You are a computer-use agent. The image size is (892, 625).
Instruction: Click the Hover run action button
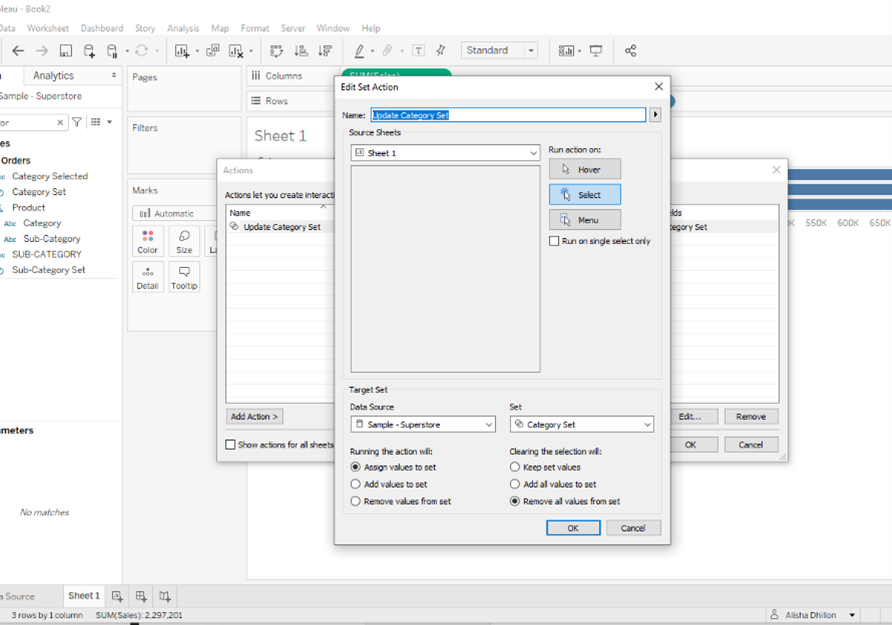coord(584,169)
